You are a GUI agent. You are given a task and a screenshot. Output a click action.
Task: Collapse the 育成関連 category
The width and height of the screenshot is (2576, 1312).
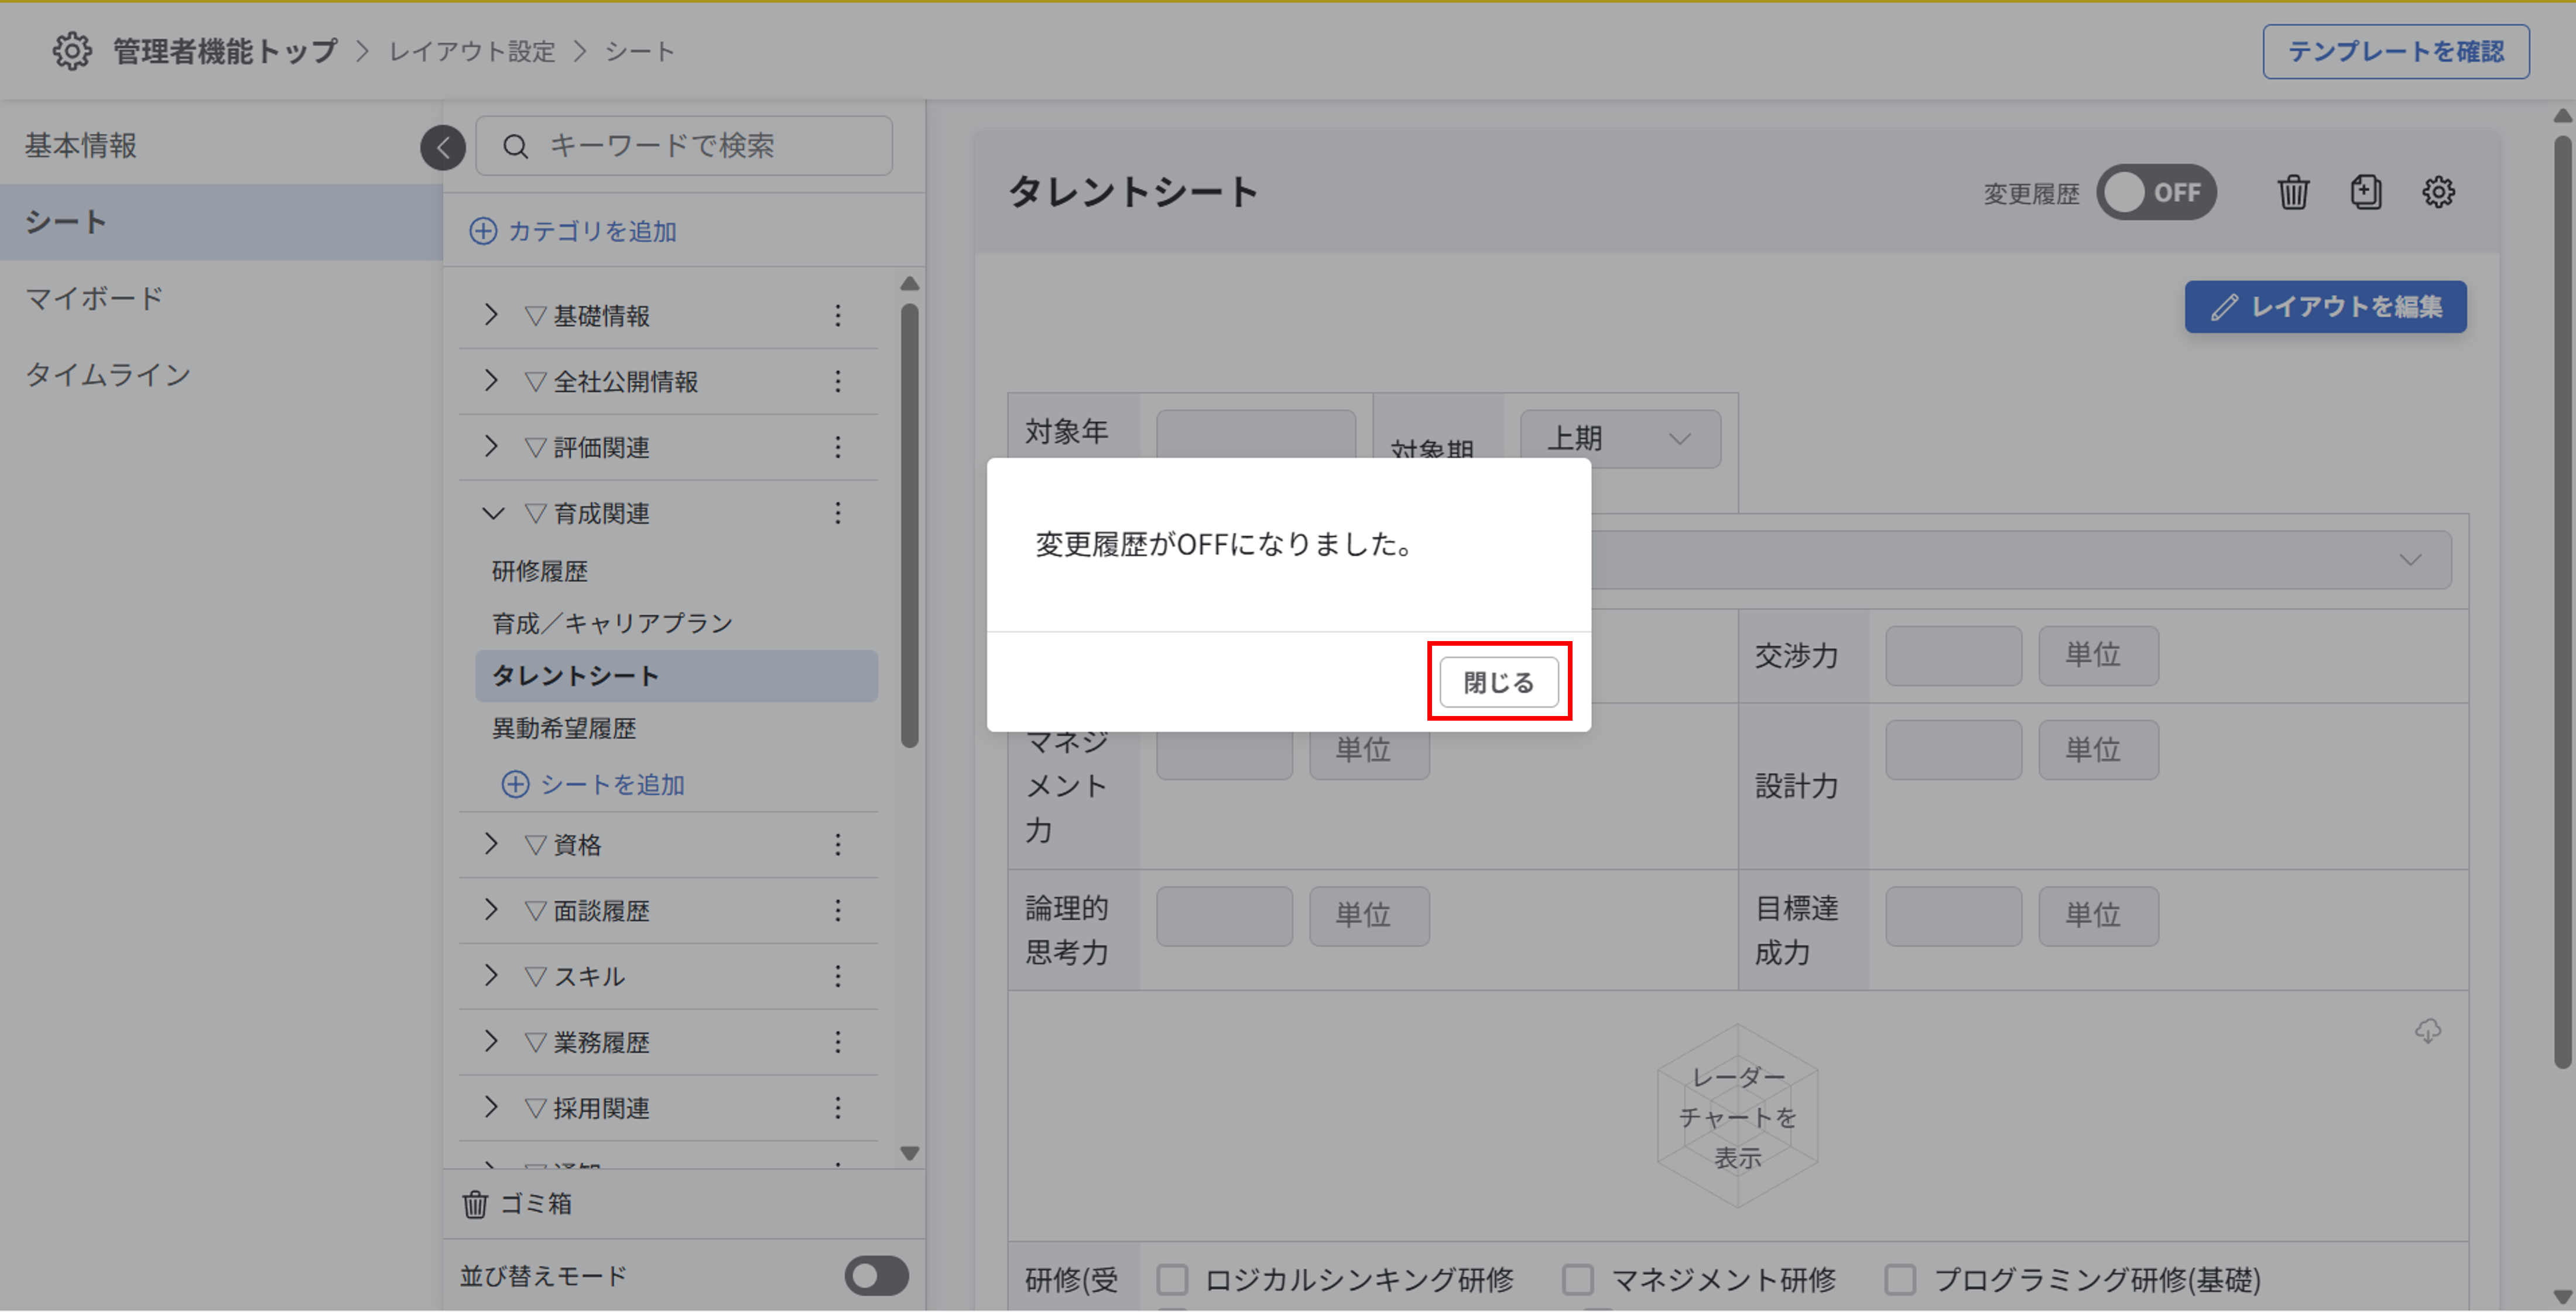coord(493,513)
